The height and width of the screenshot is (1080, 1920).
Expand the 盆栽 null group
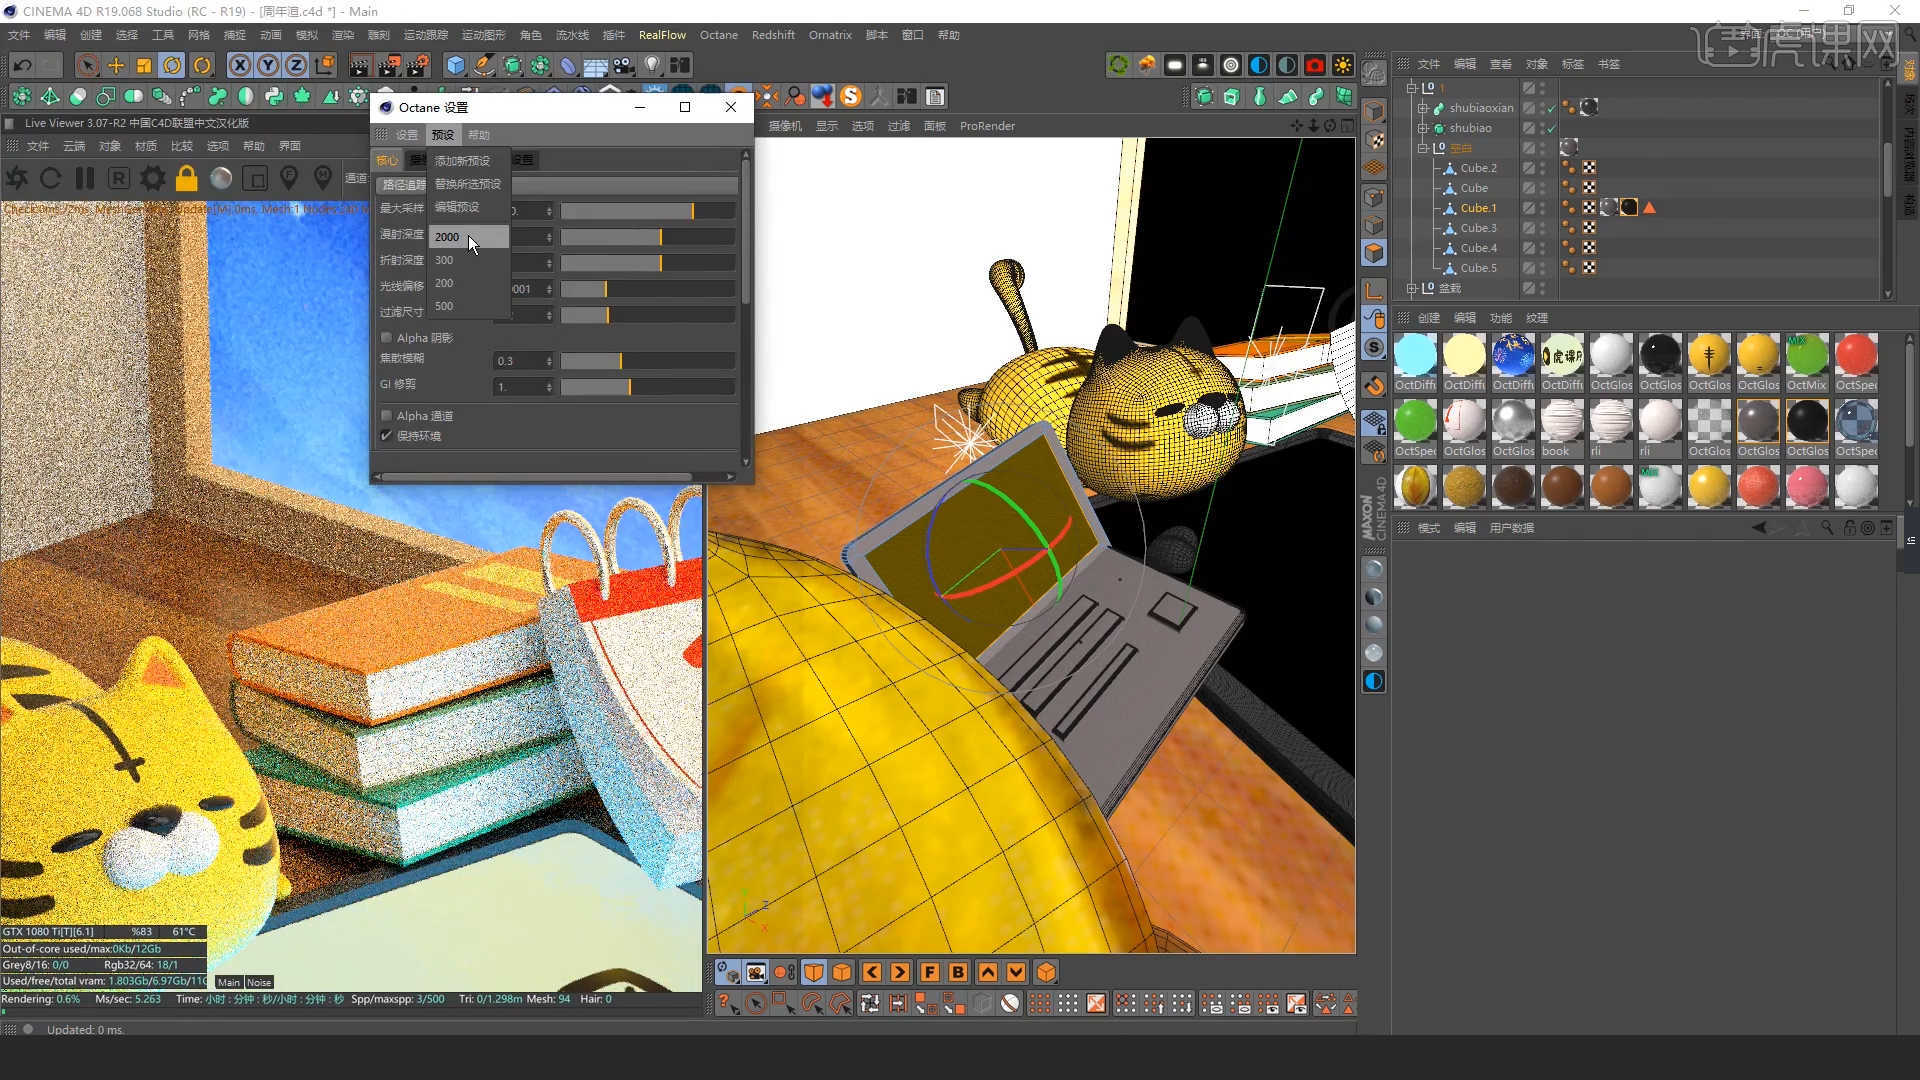click(1412, 288)
